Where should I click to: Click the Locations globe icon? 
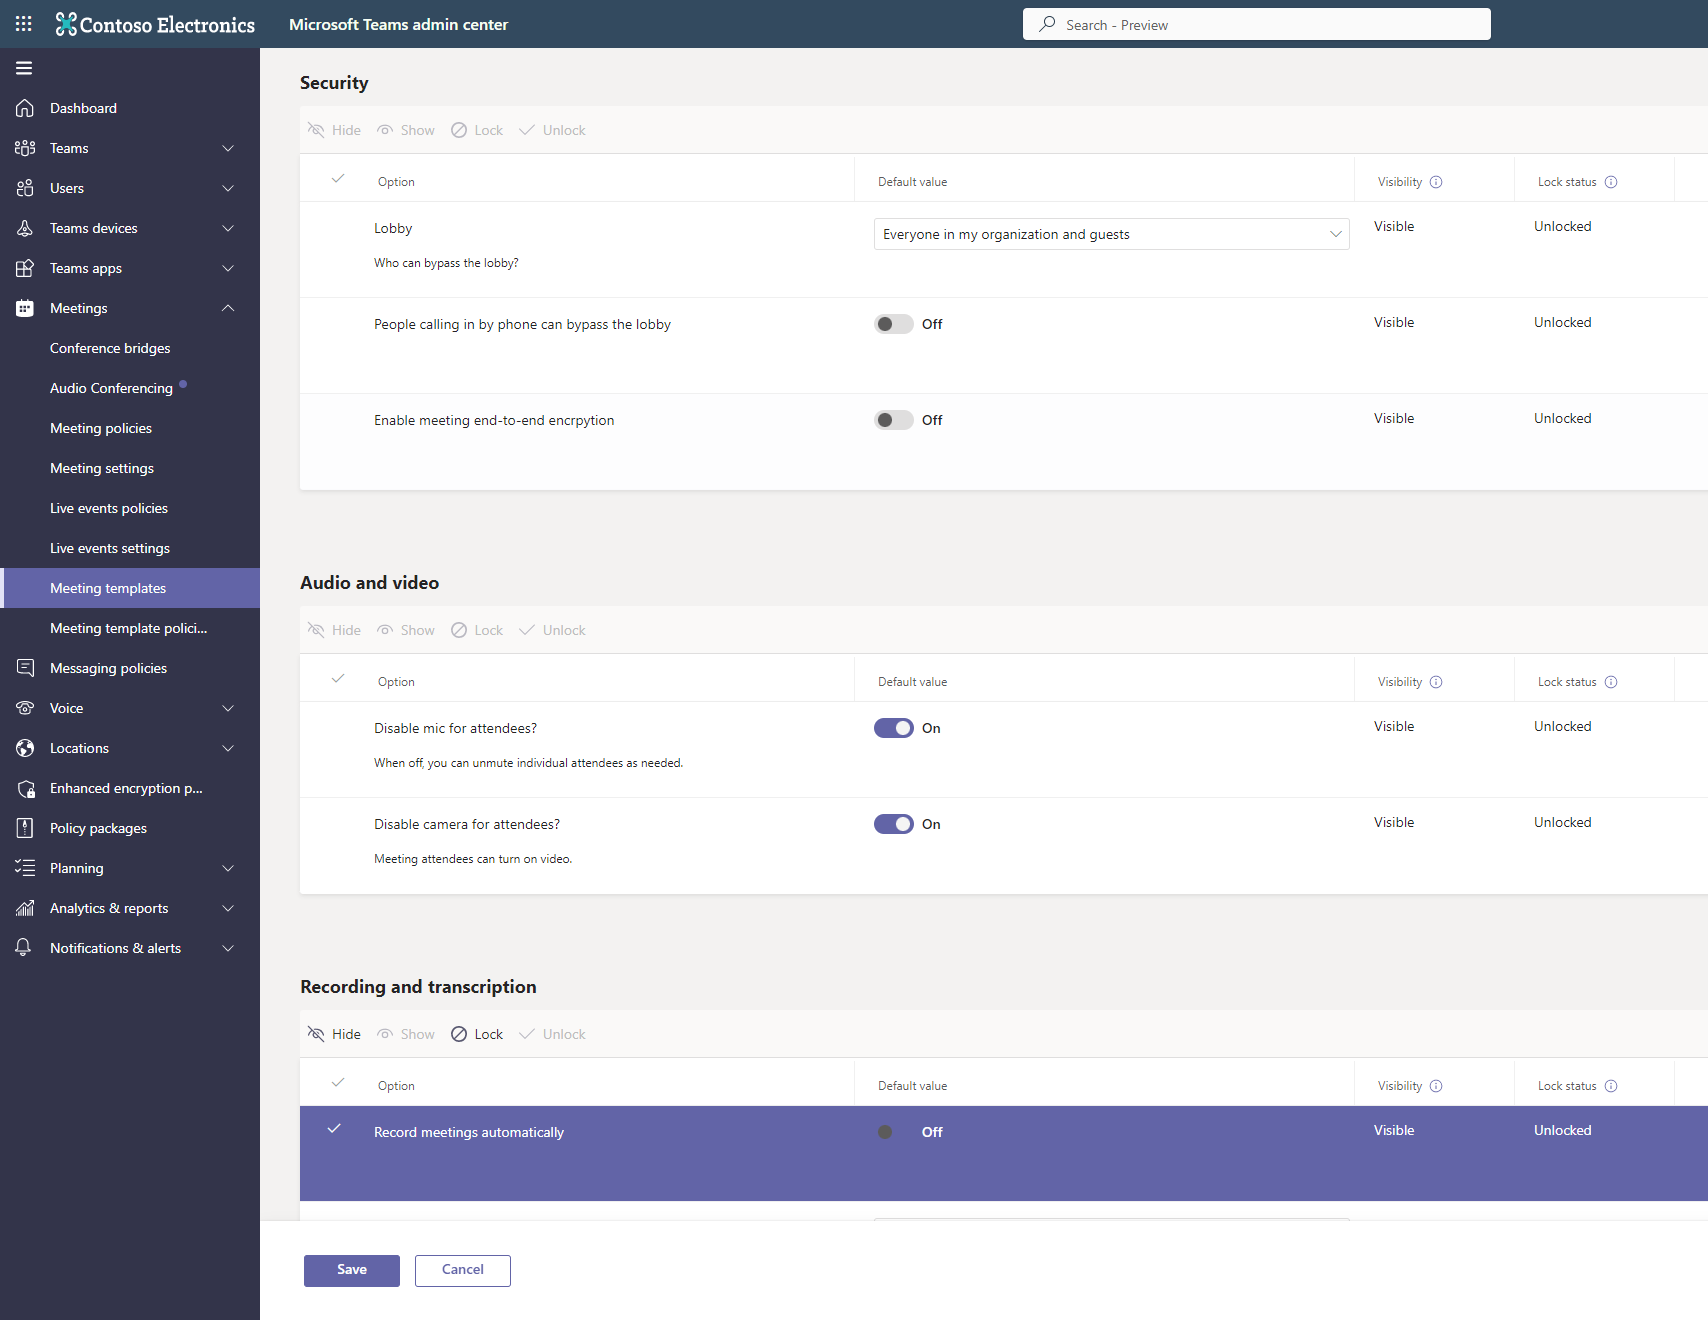point(25,748)
